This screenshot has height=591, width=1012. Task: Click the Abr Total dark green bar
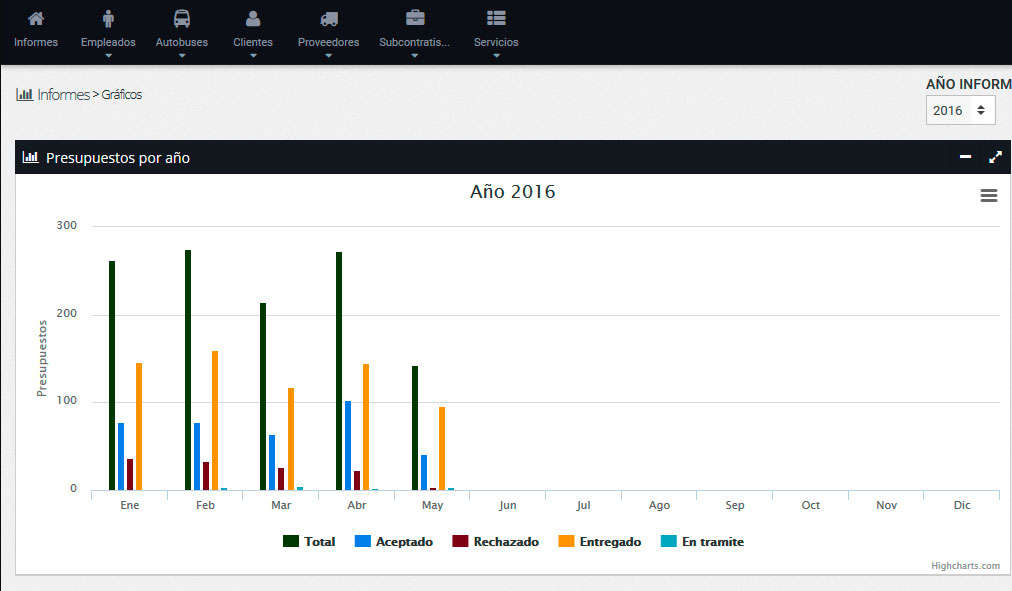pyautogui.click(x=339, y=371)
